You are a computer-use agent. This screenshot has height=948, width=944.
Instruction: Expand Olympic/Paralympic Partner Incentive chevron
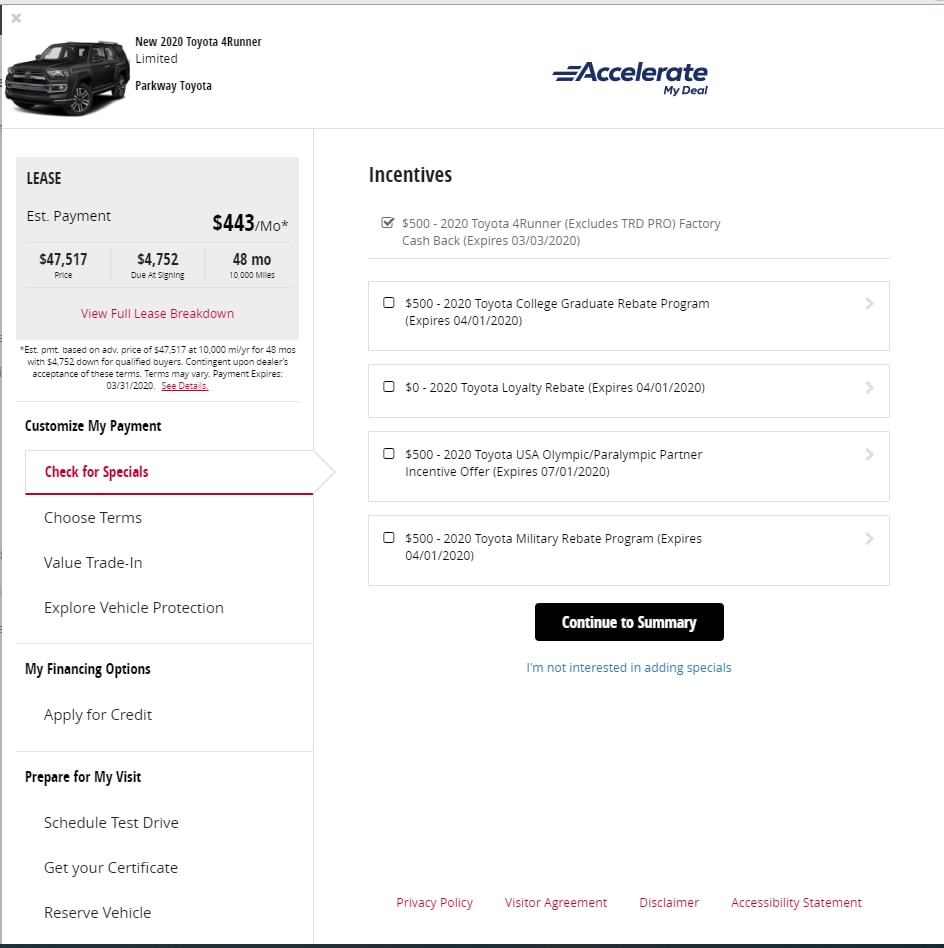870,455
